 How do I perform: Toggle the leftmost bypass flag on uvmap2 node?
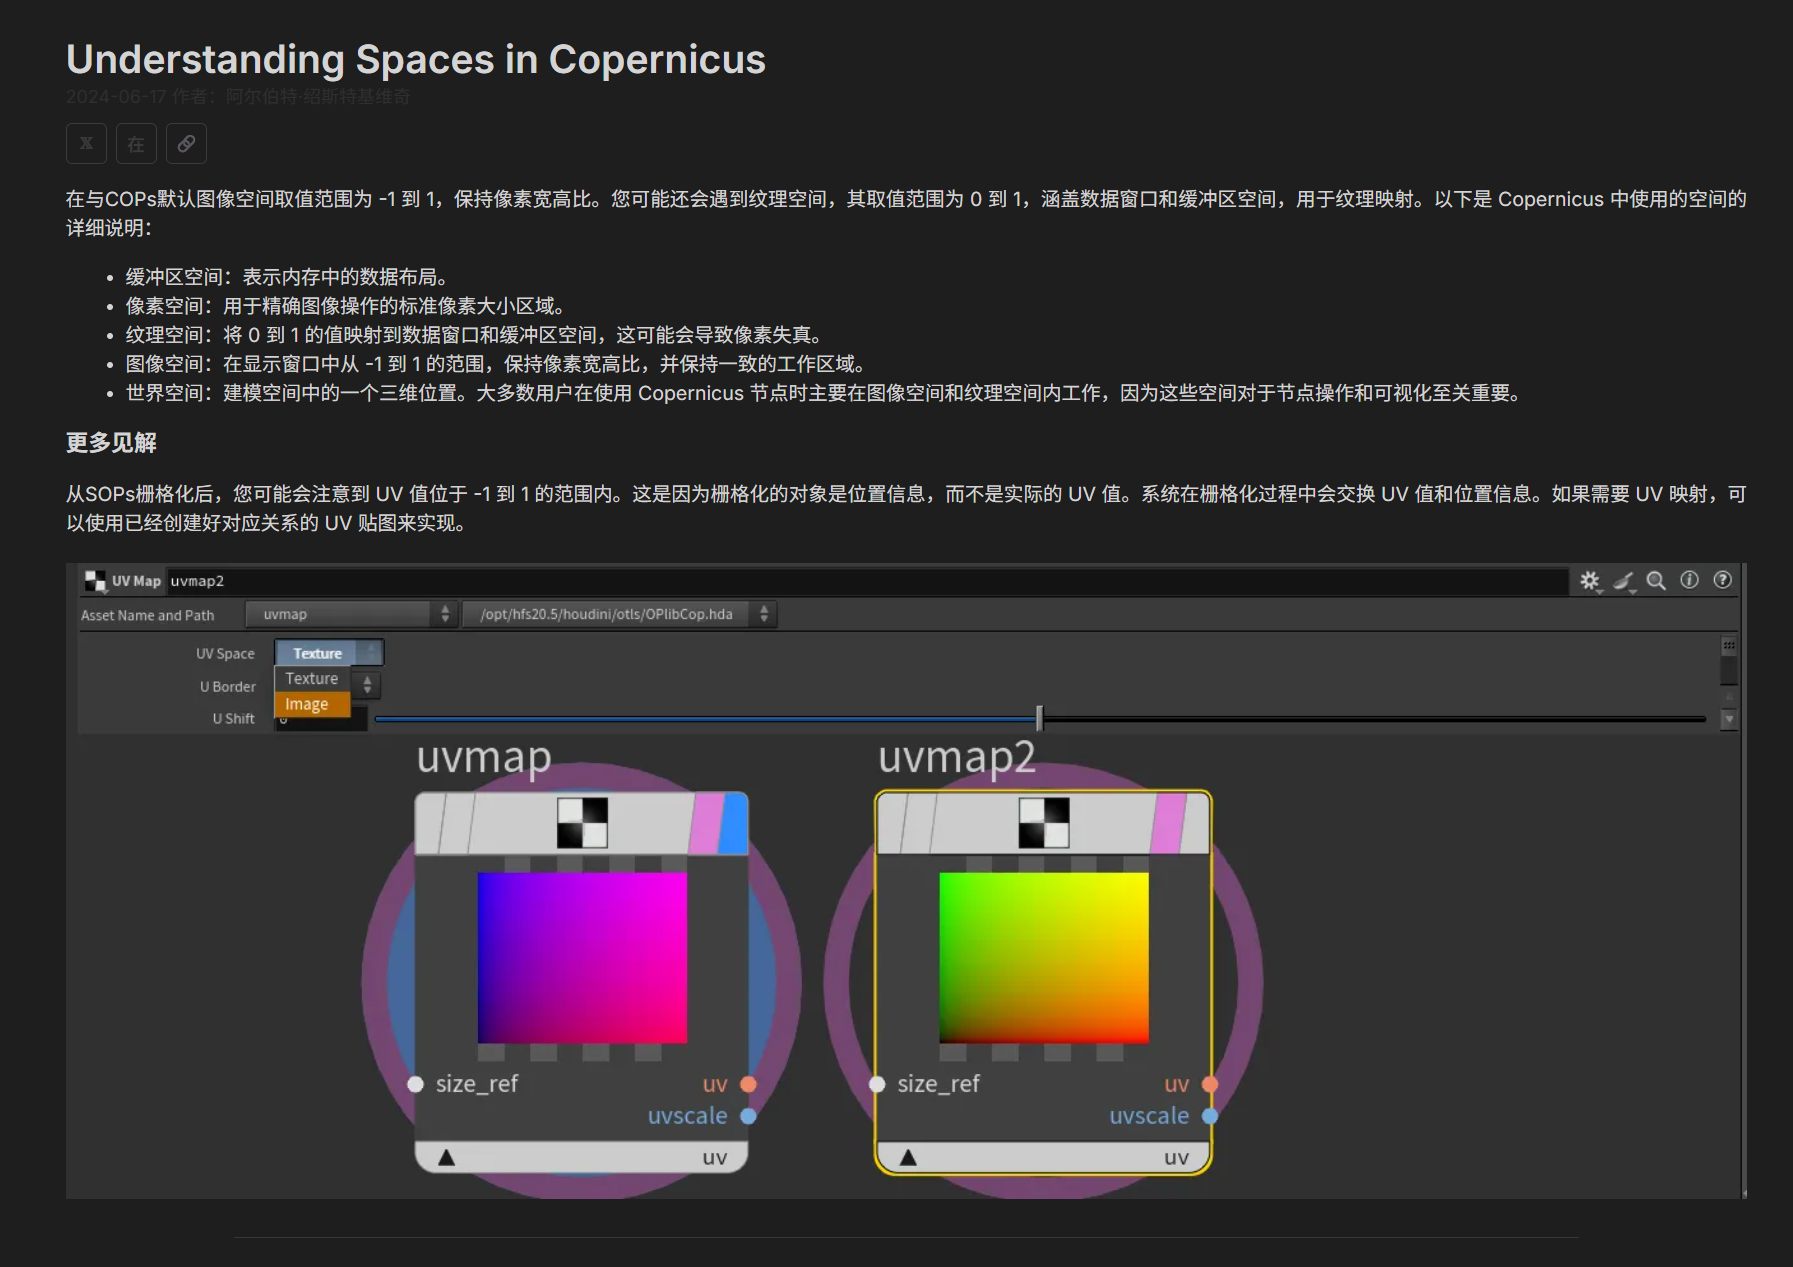click(892, 824)
